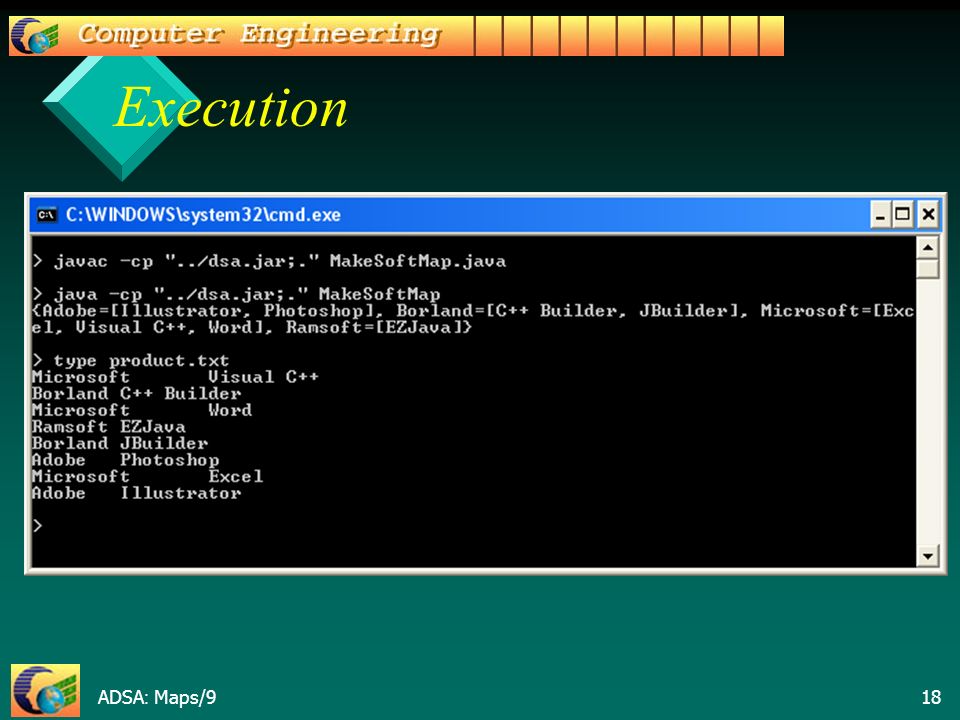Click the 'Adobe Photoshop' output row
This screenshot has height=720, width=960.
point(126,459)
